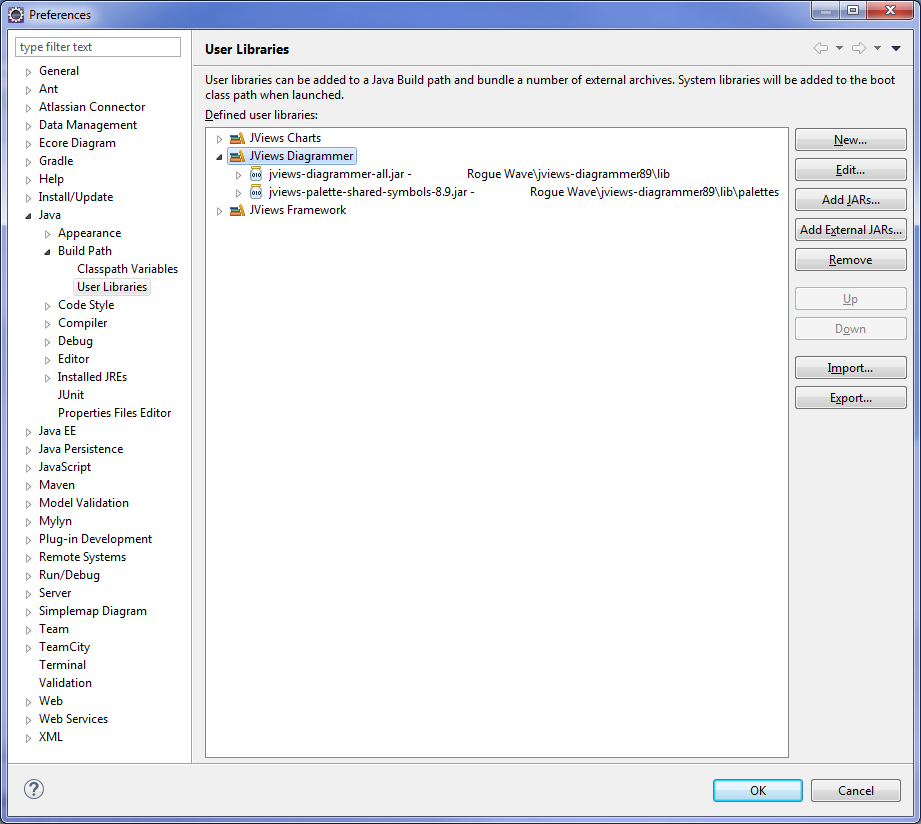Click the forward navigation arrow icon
The height and width of the screenshot is (824, 921).
(x=859, y=48)
